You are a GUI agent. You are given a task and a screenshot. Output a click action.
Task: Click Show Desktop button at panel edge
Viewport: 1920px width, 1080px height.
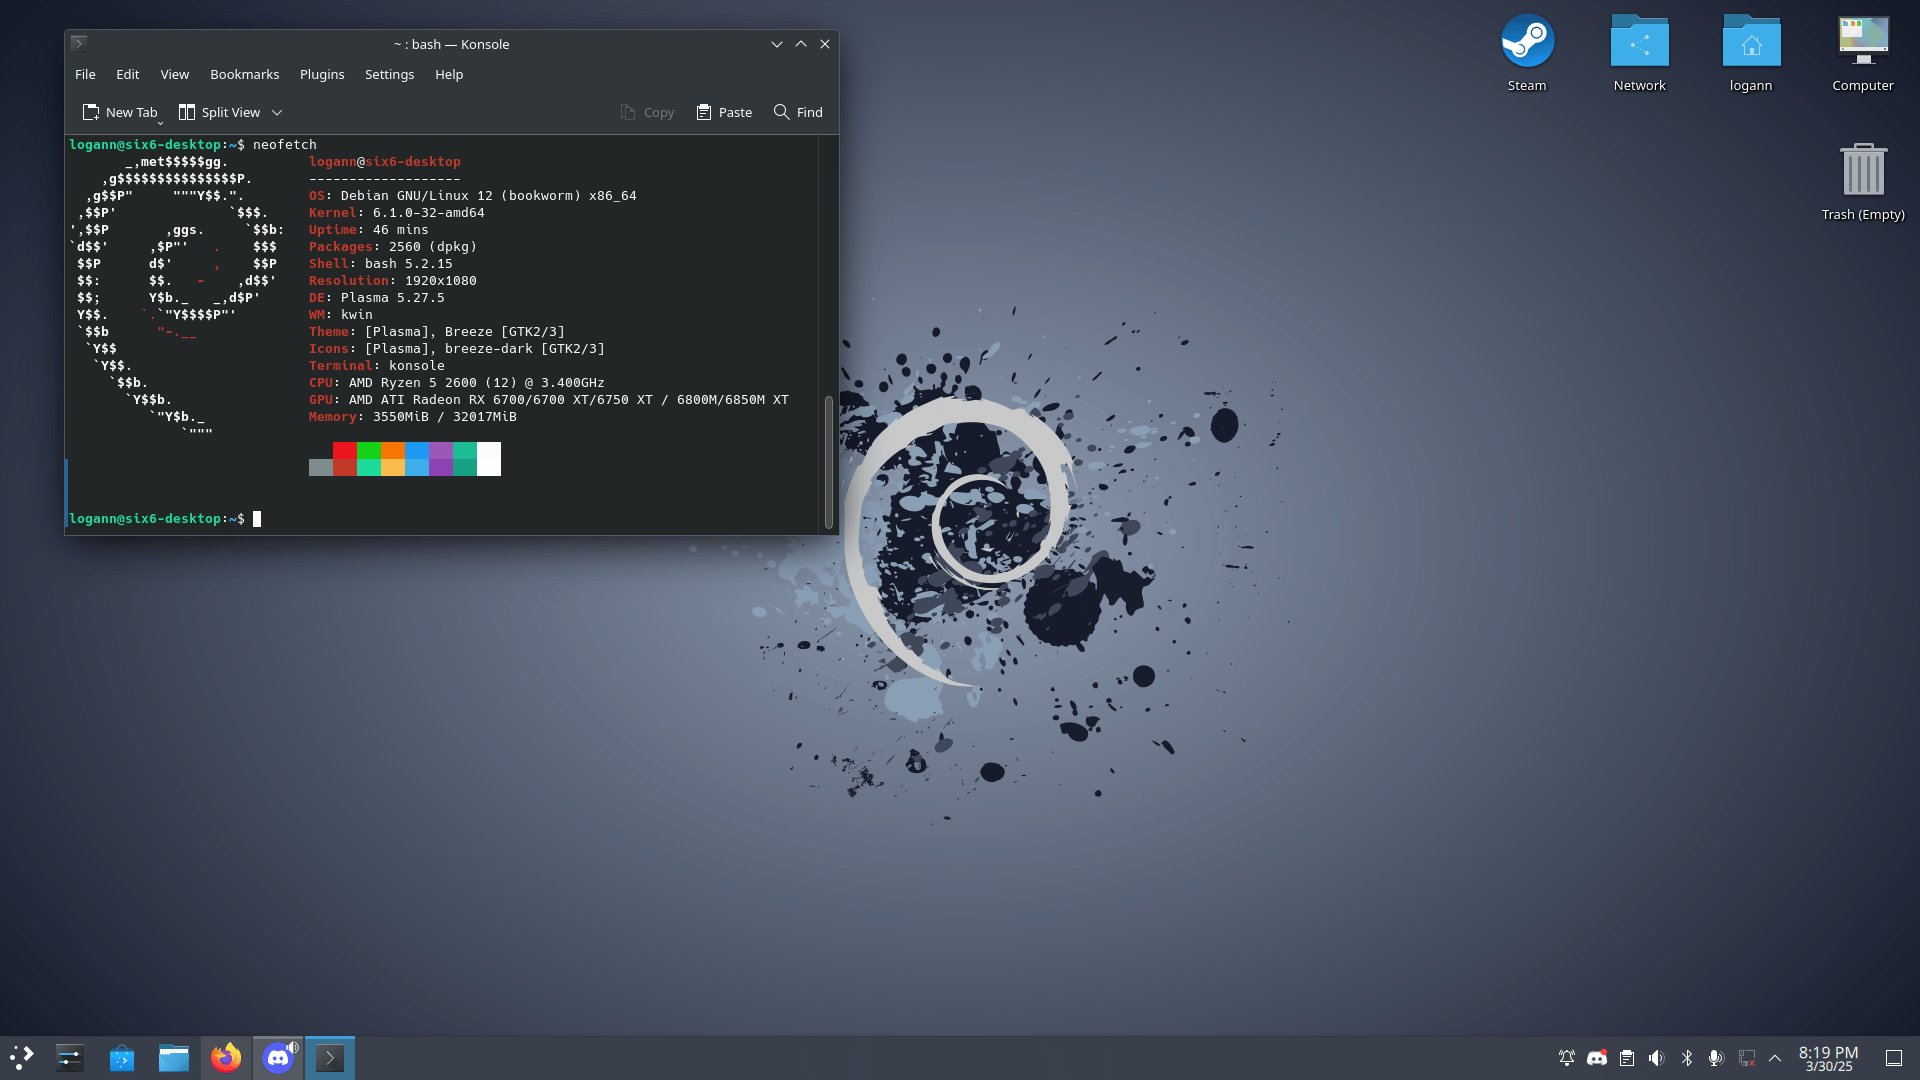point(1894,1058)
